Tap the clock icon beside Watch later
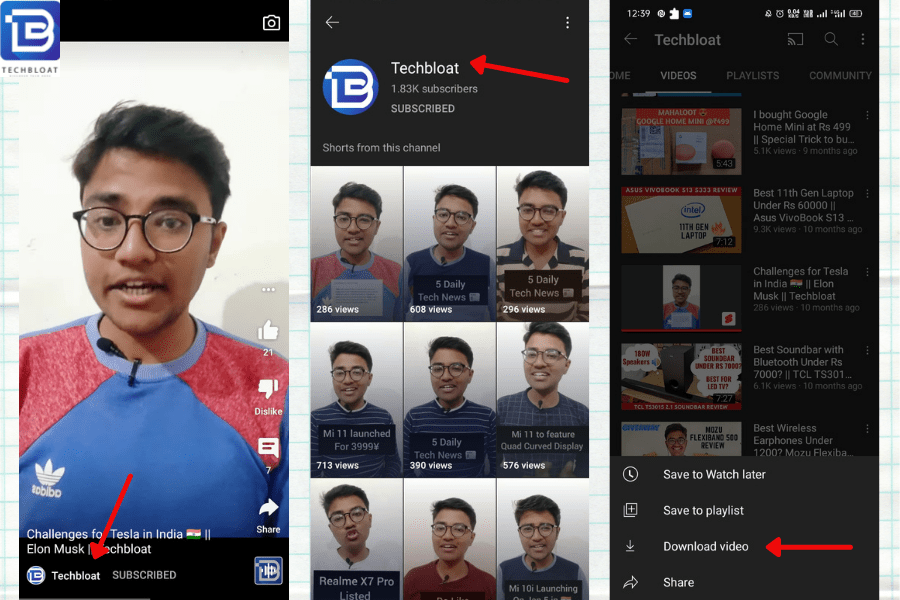The width and height of the screenshot is (900, 600). tap(630, 474)
